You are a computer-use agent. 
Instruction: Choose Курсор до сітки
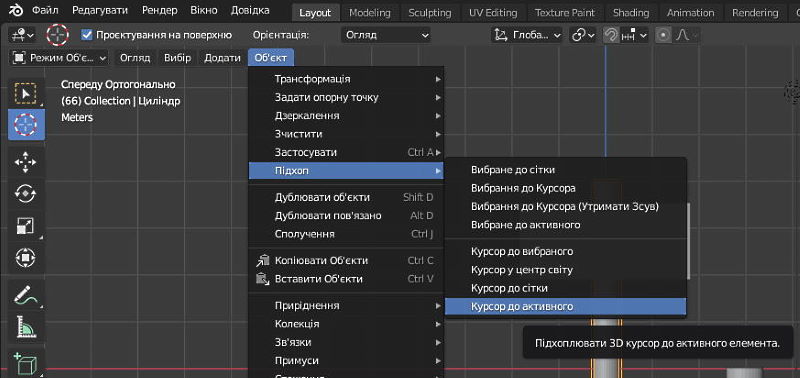(x=565, y=288)
